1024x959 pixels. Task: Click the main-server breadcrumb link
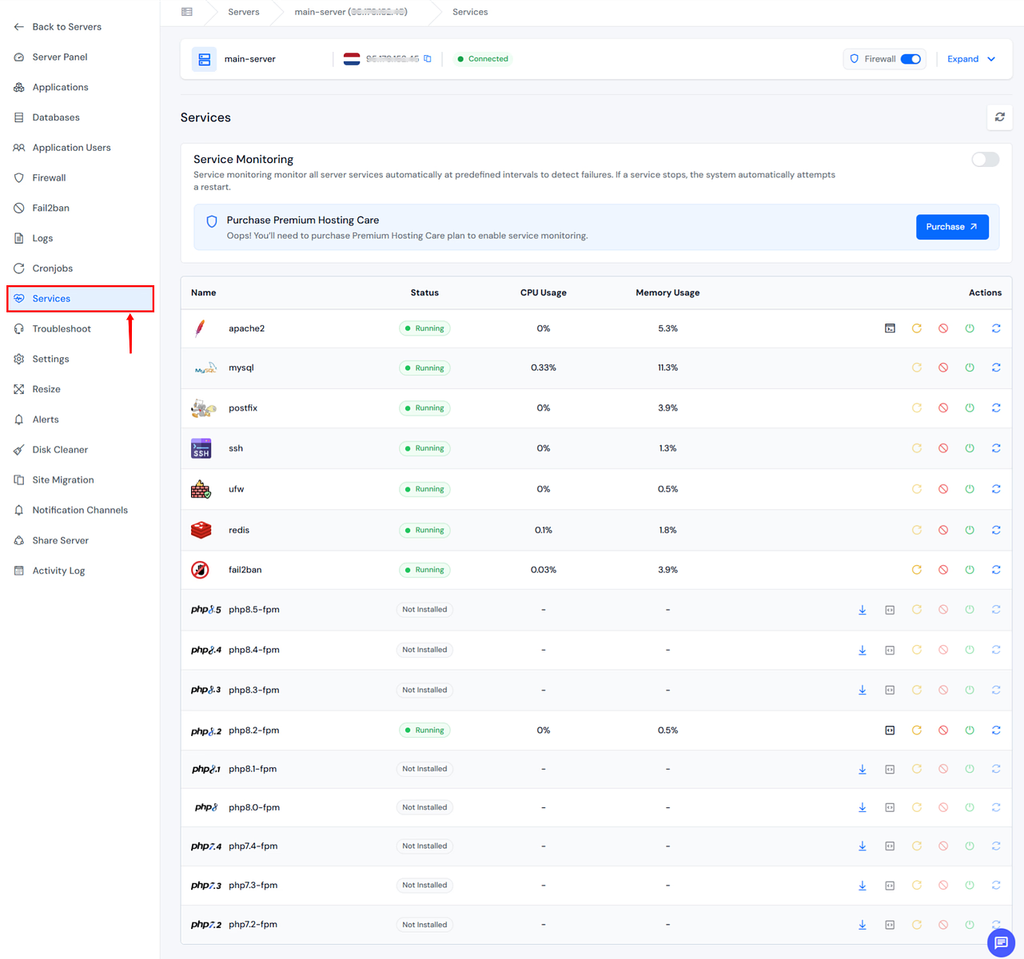pyautogui.click(x=351, y=12)
